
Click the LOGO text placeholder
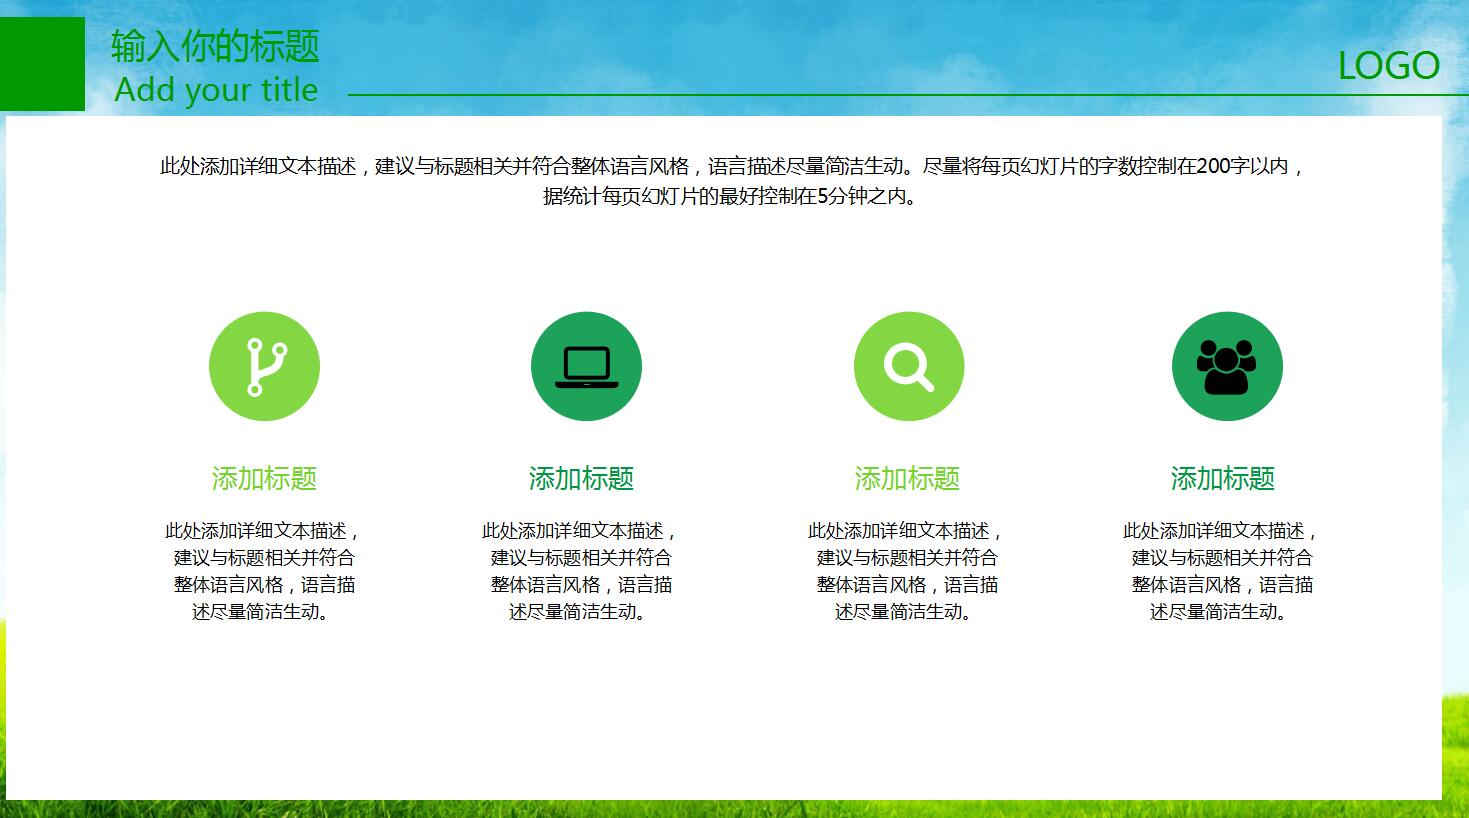click(x=1388, y=67)
